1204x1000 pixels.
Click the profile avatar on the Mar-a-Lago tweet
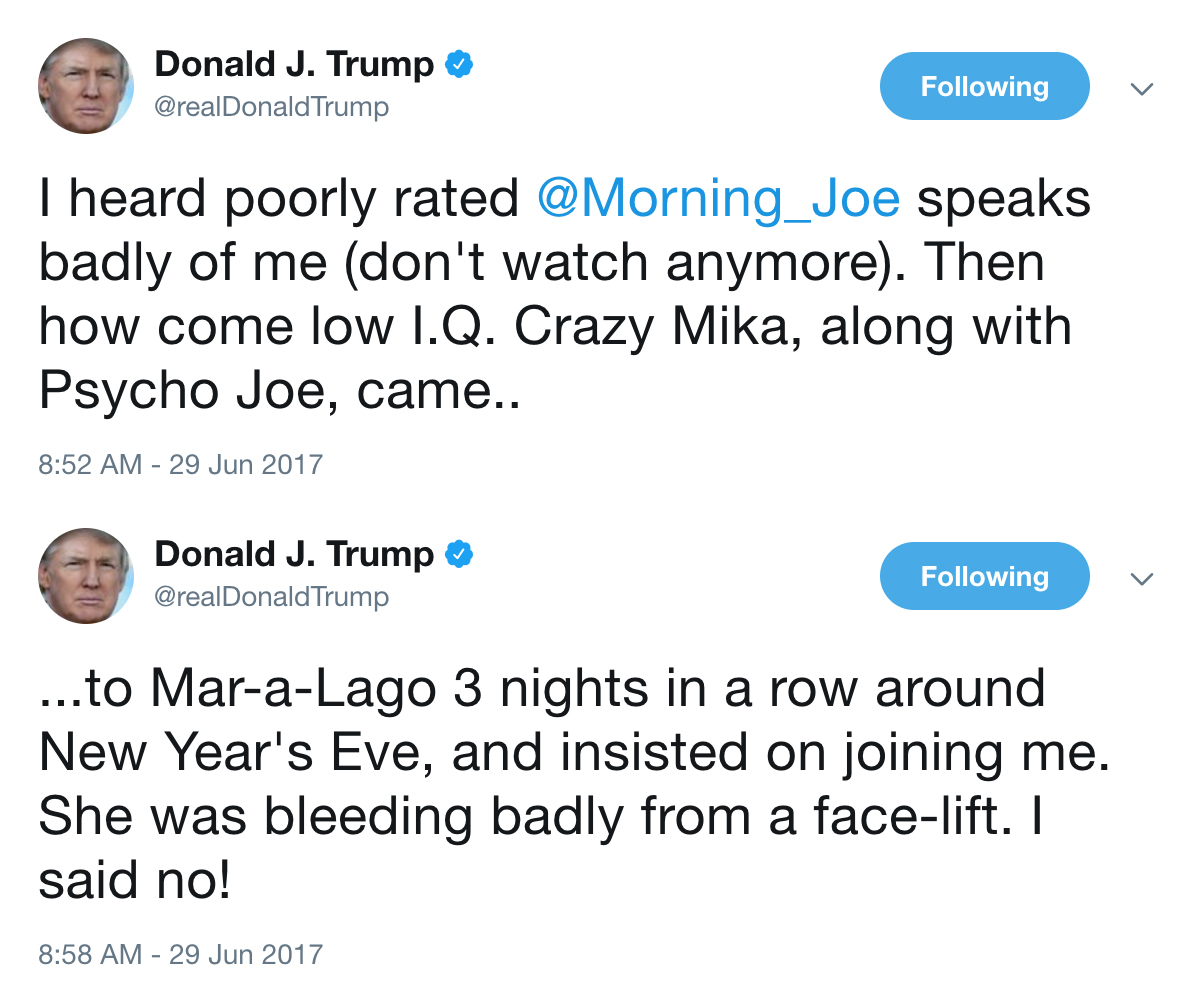(x=86, y=576)
